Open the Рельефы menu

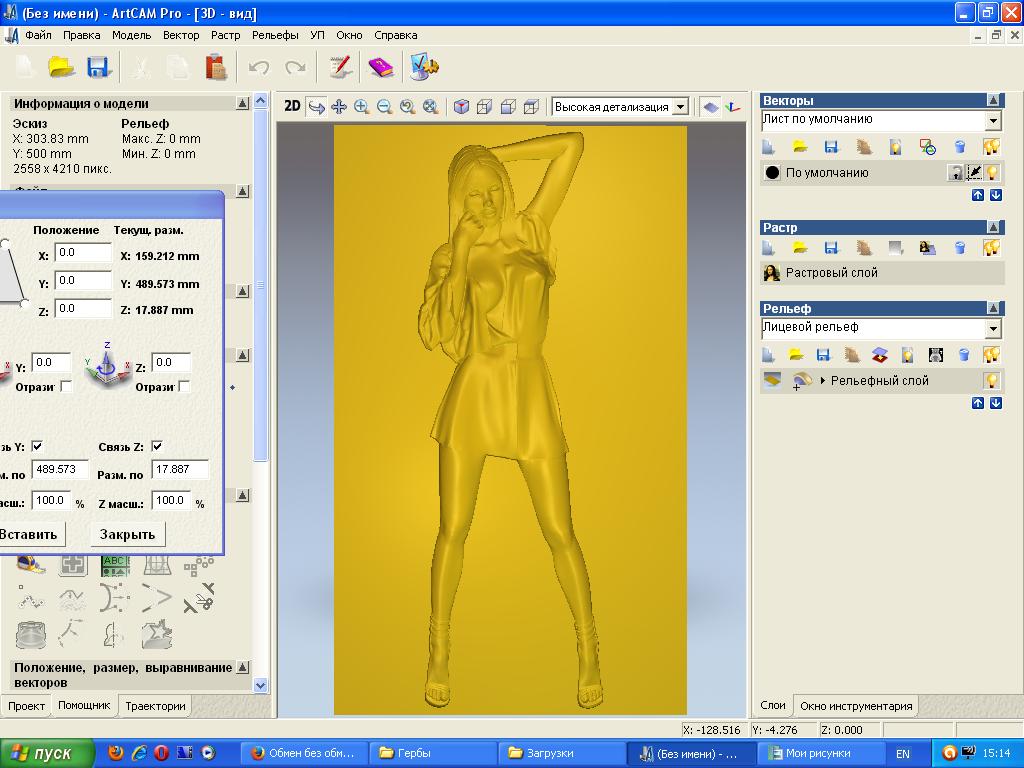[275, 35]
